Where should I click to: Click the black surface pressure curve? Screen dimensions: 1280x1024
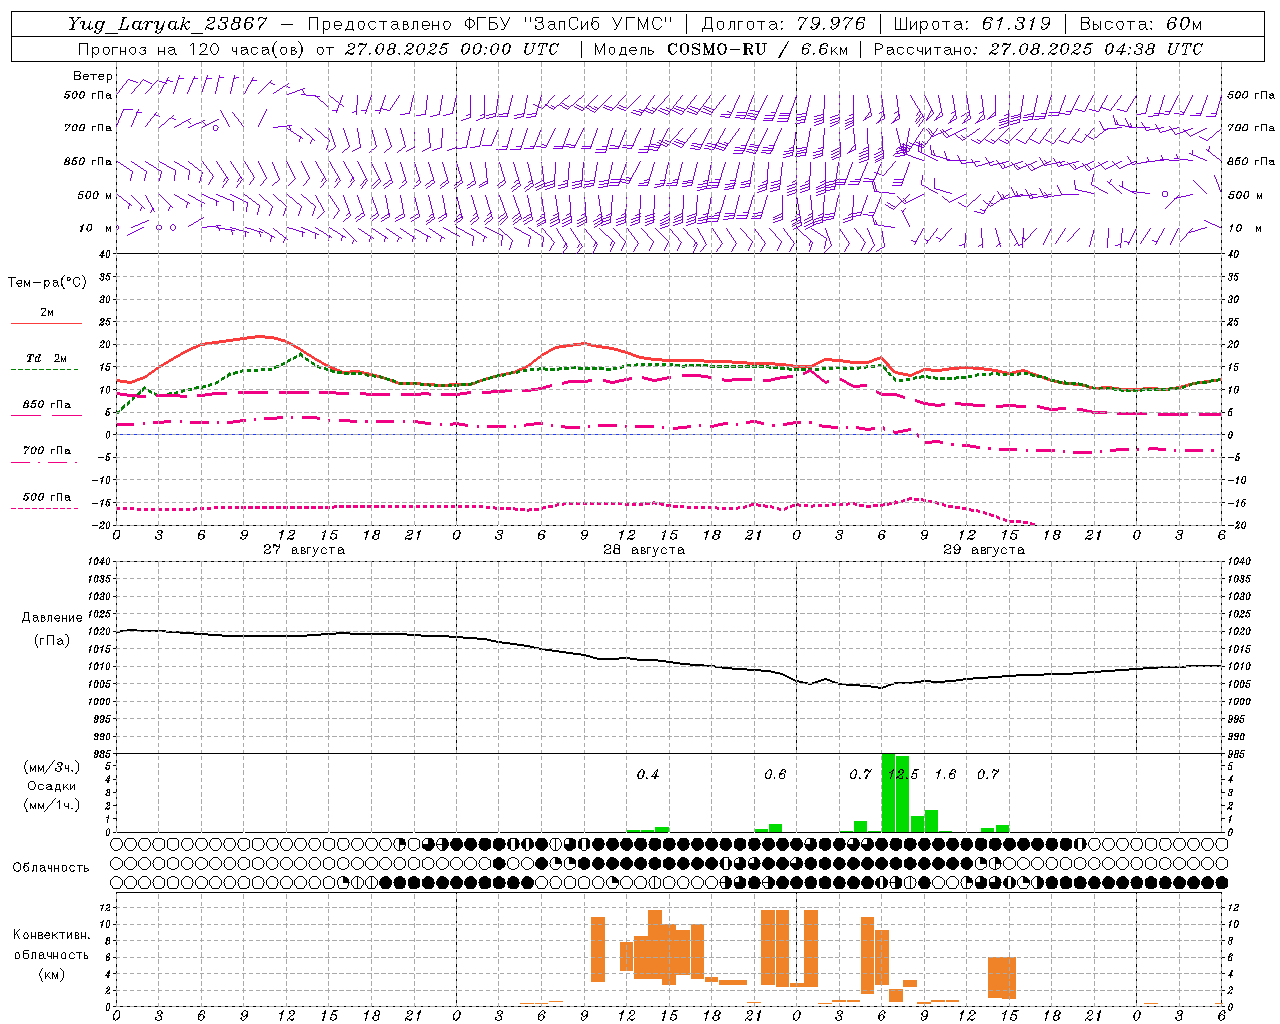coord(669,661)
